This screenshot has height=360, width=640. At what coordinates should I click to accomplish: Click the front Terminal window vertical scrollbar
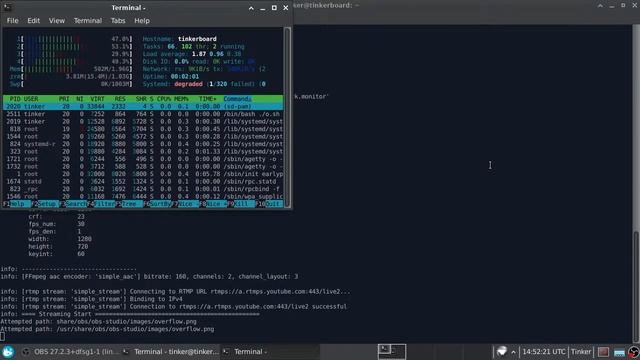click(287, 118)
